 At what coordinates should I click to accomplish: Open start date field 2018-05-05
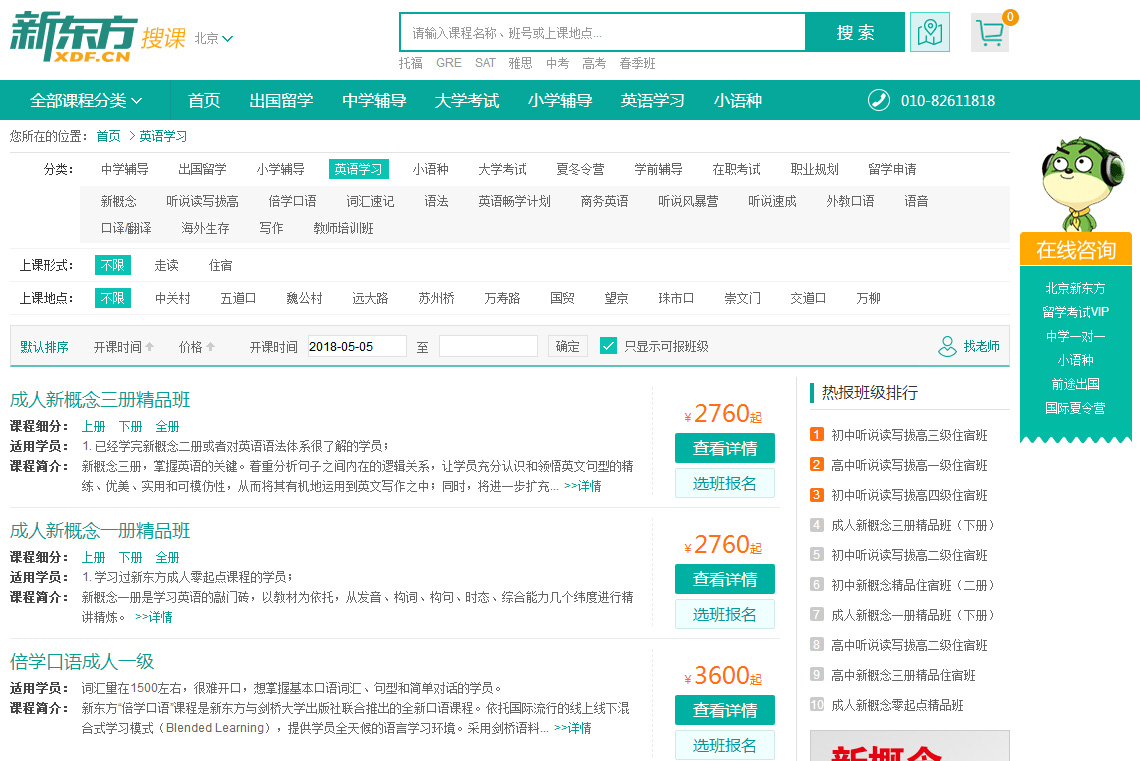click(357, 346)
